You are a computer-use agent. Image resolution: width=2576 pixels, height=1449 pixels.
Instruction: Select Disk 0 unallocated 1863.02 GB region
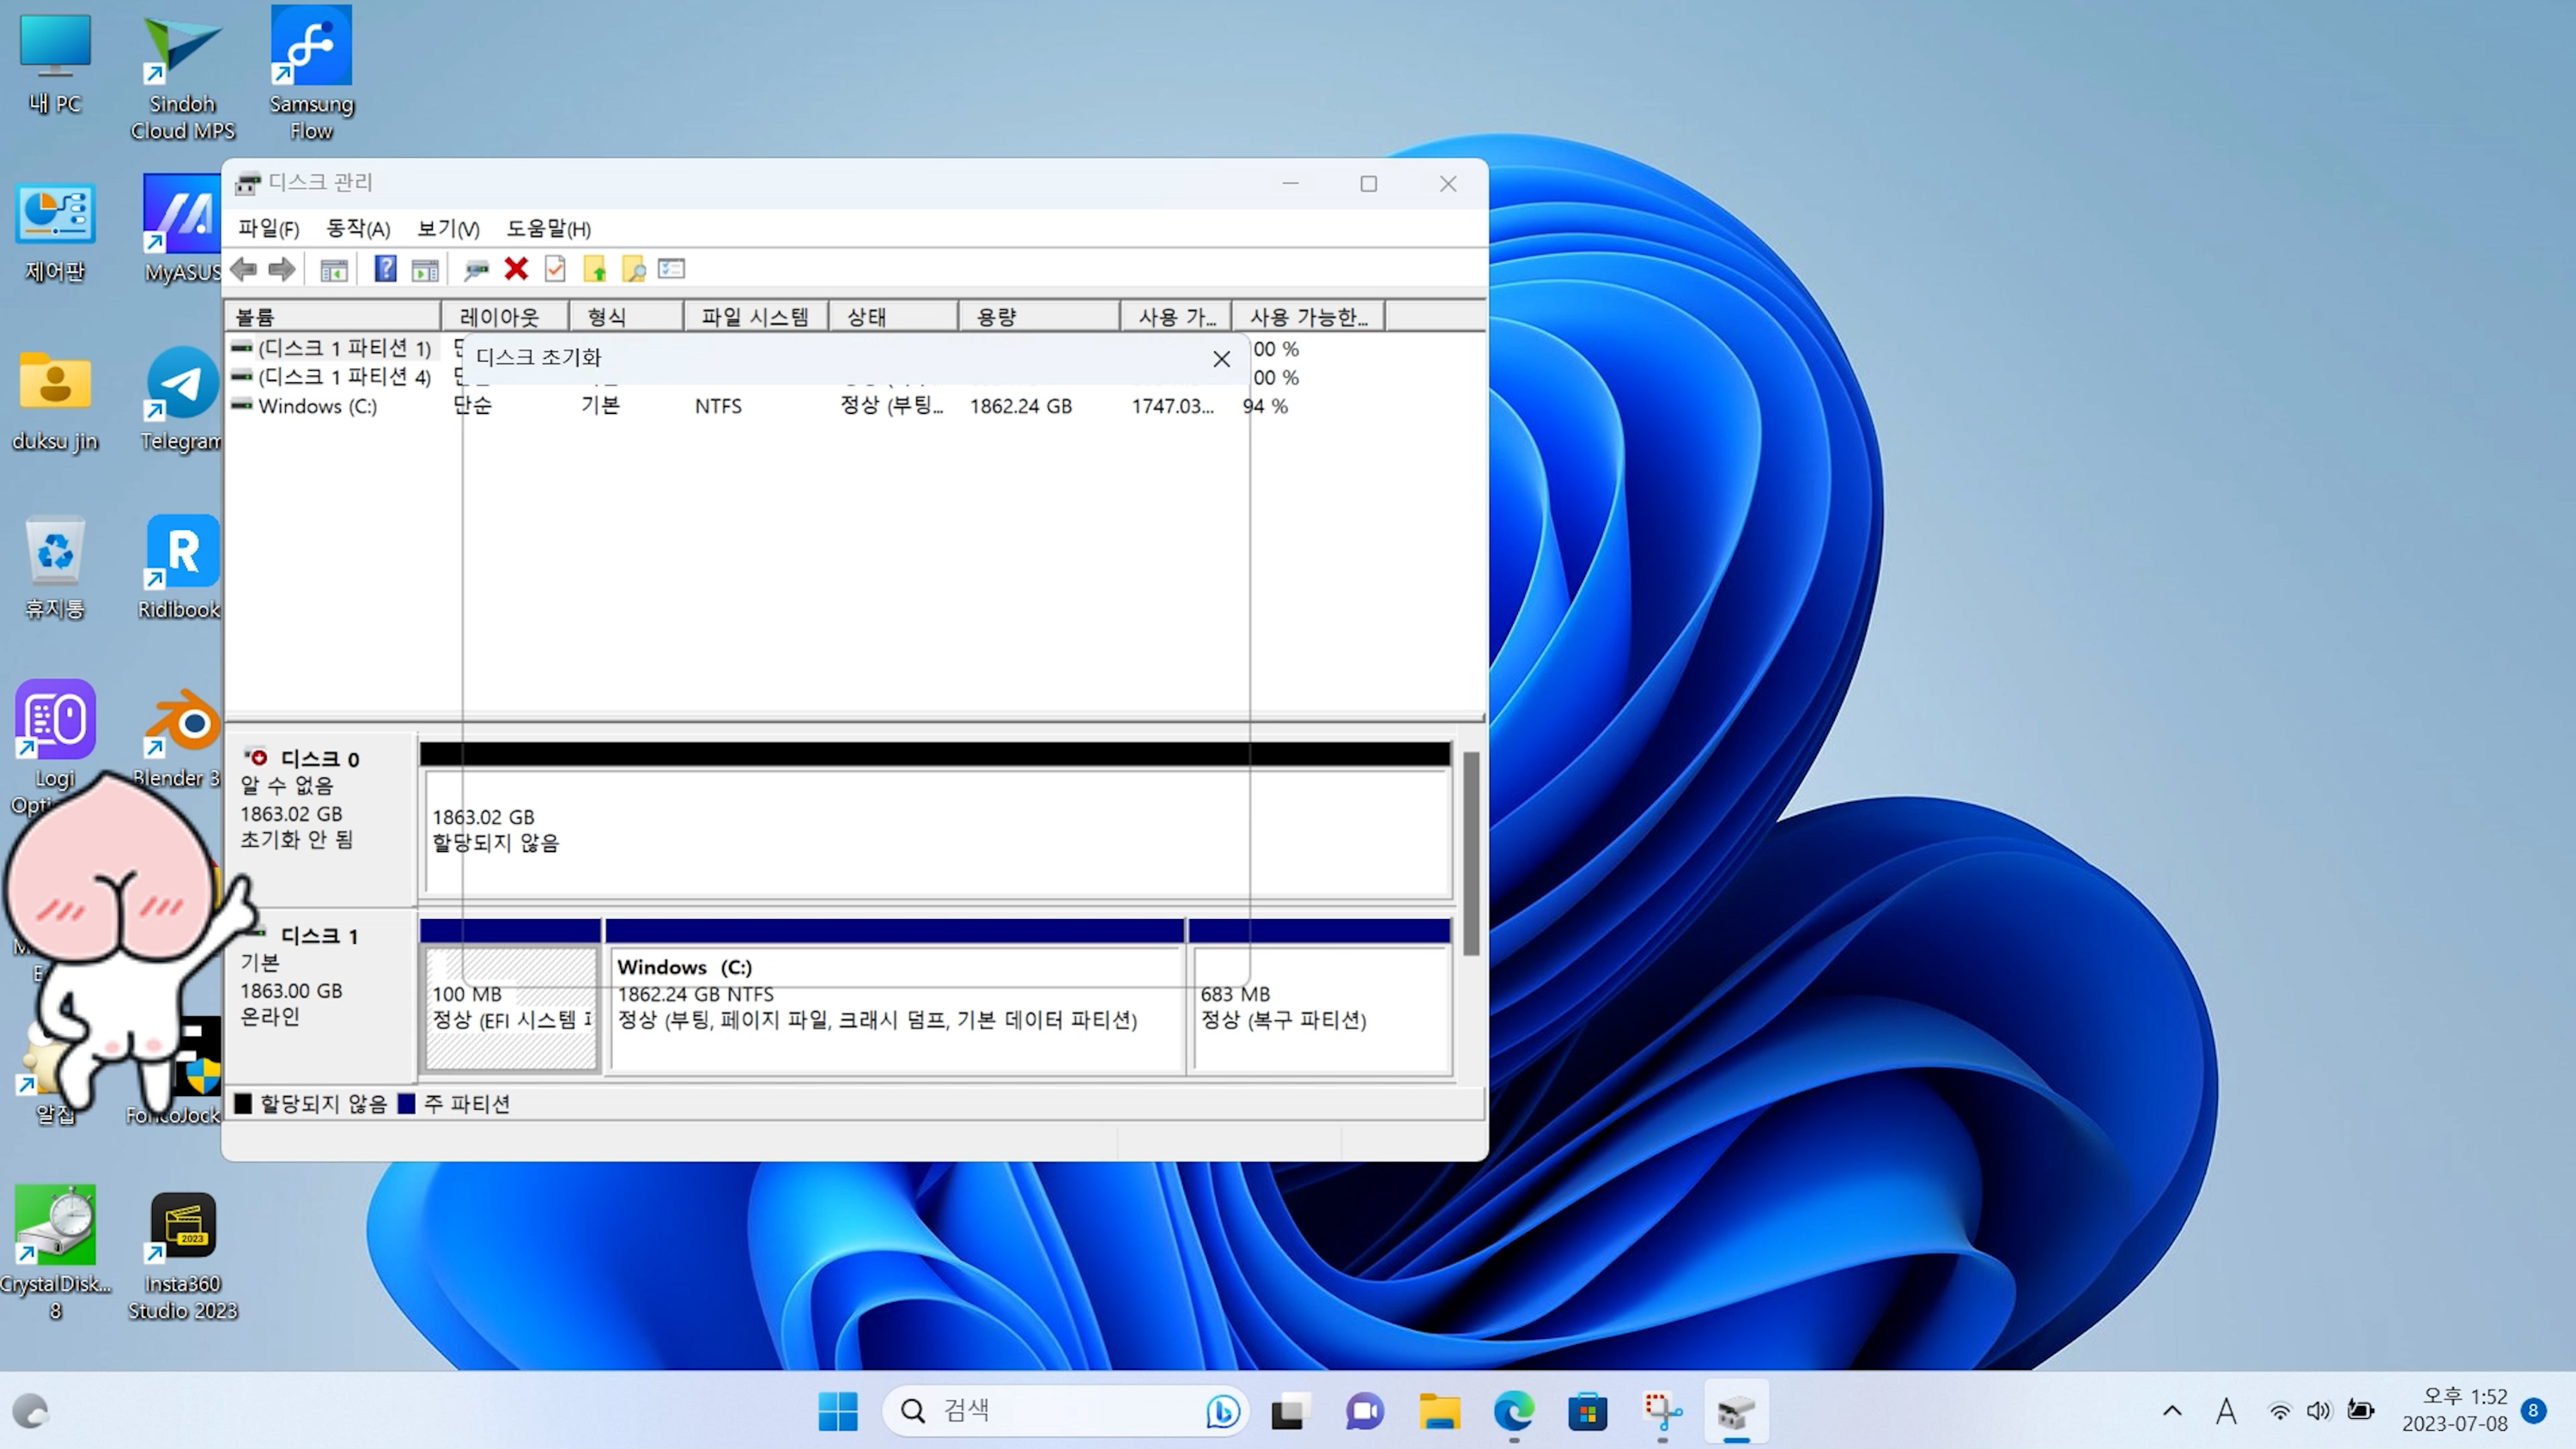pyautogui.click(x=935, y=831)
